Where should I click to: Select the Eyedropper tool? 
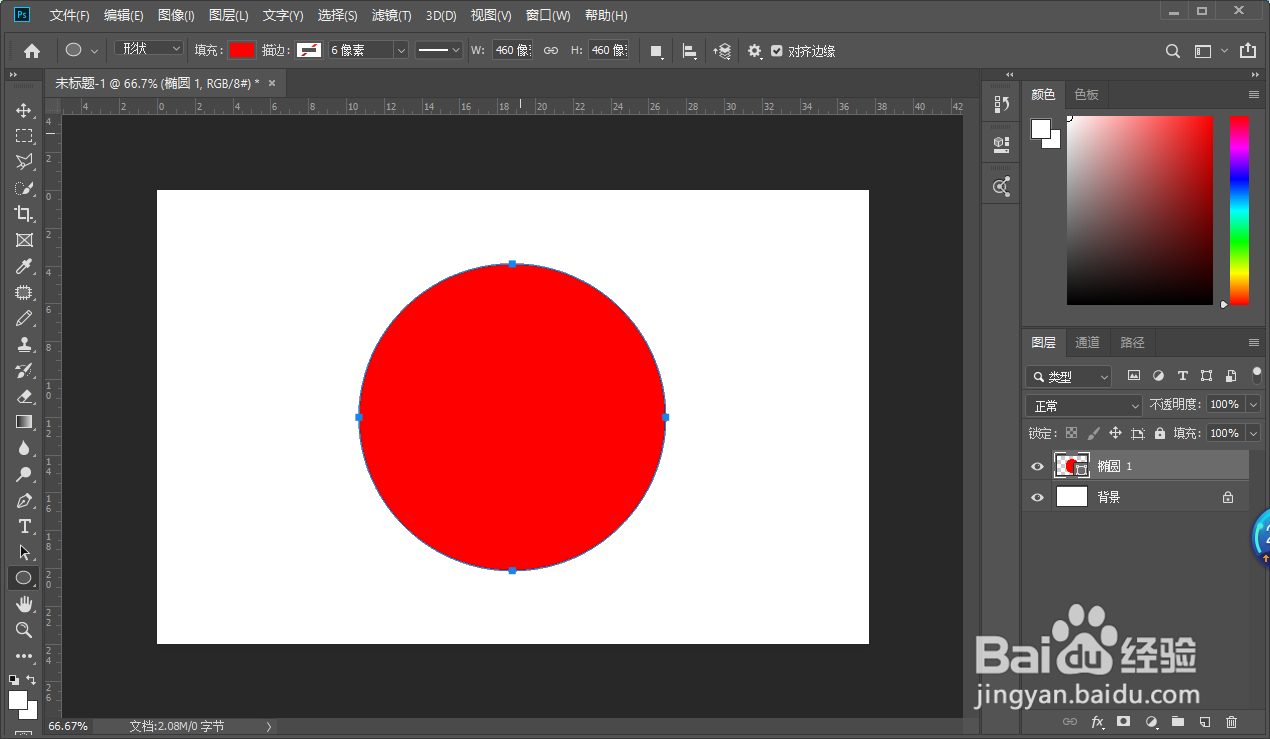coord(24,266)
